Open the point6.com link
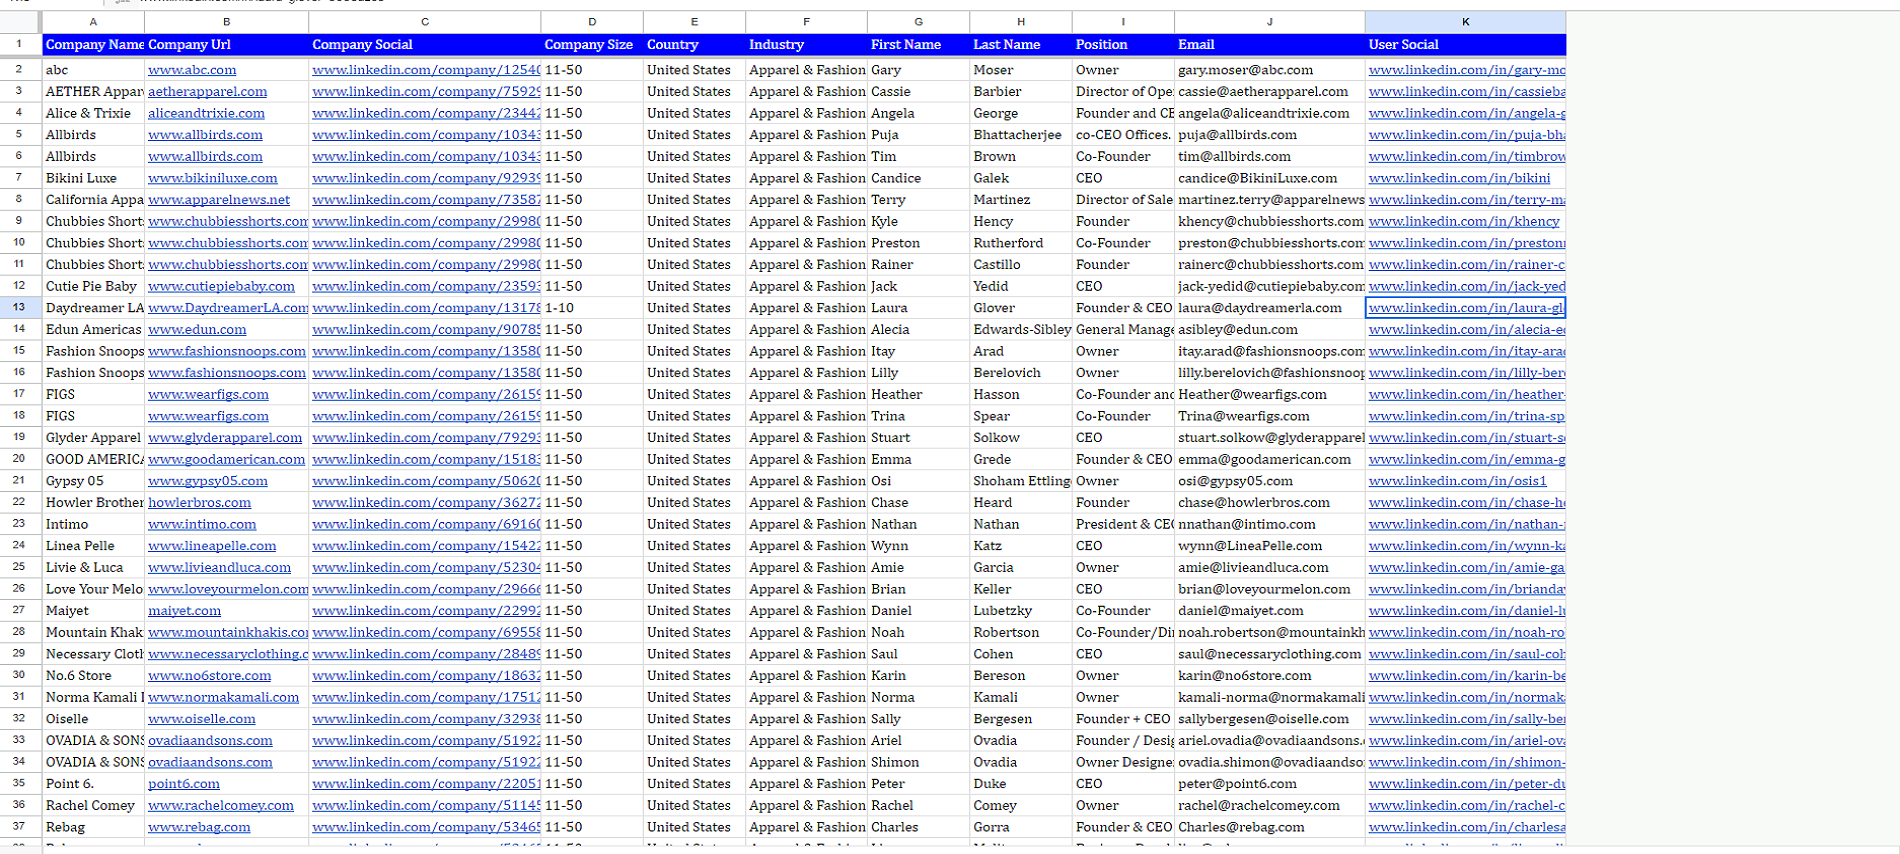The height and width of the screenshot is (854, 1900). 184,785
